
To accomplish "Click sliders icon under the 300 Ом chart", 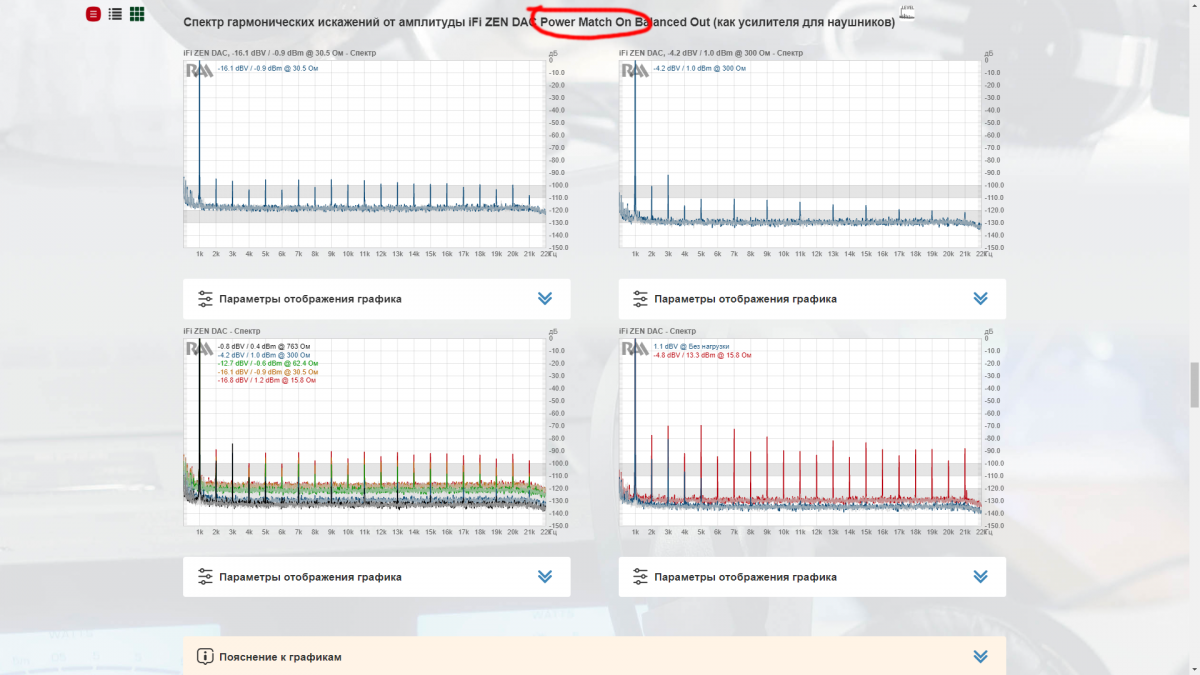I will click(641, 298).
